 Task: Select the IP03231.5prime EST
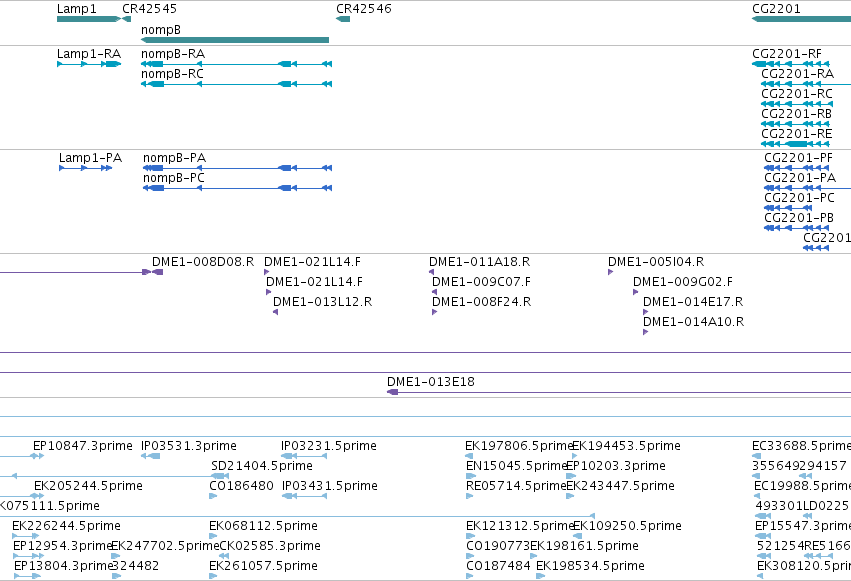pyautogui.click(x=329, y=446)
